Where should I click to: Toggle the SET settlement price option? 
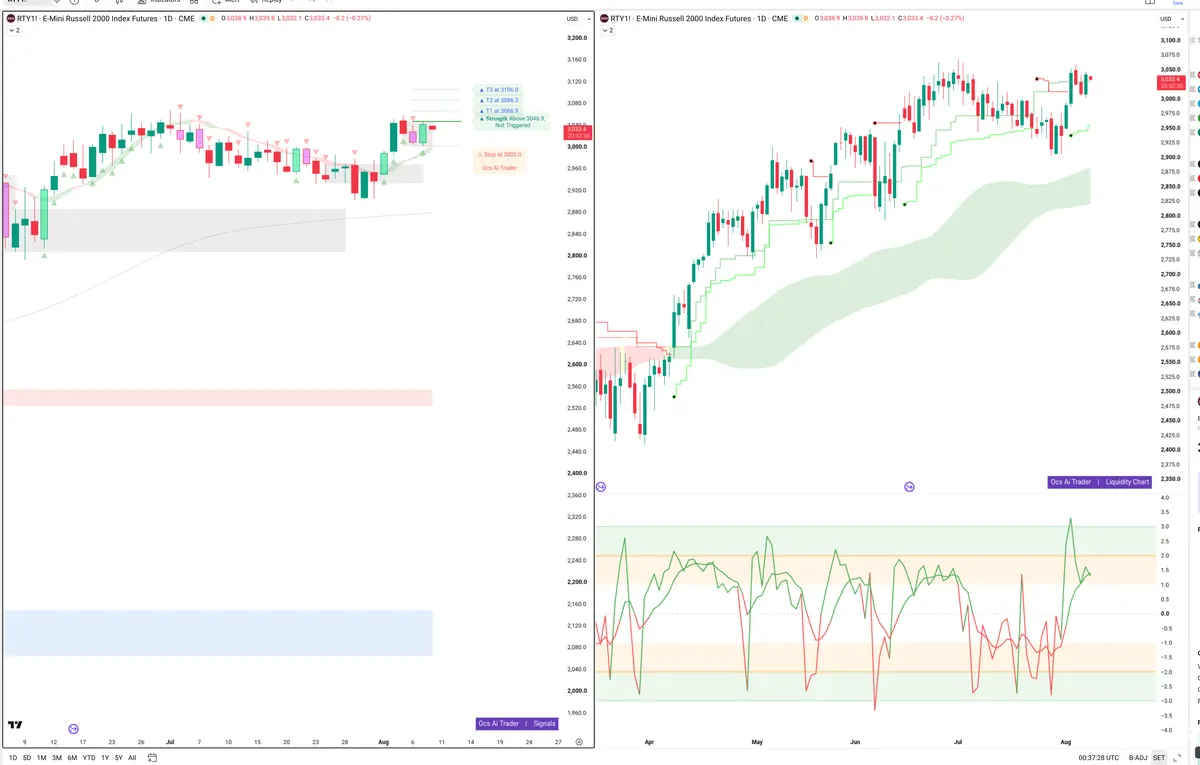pyautogui.click(x=1159, y=758)
